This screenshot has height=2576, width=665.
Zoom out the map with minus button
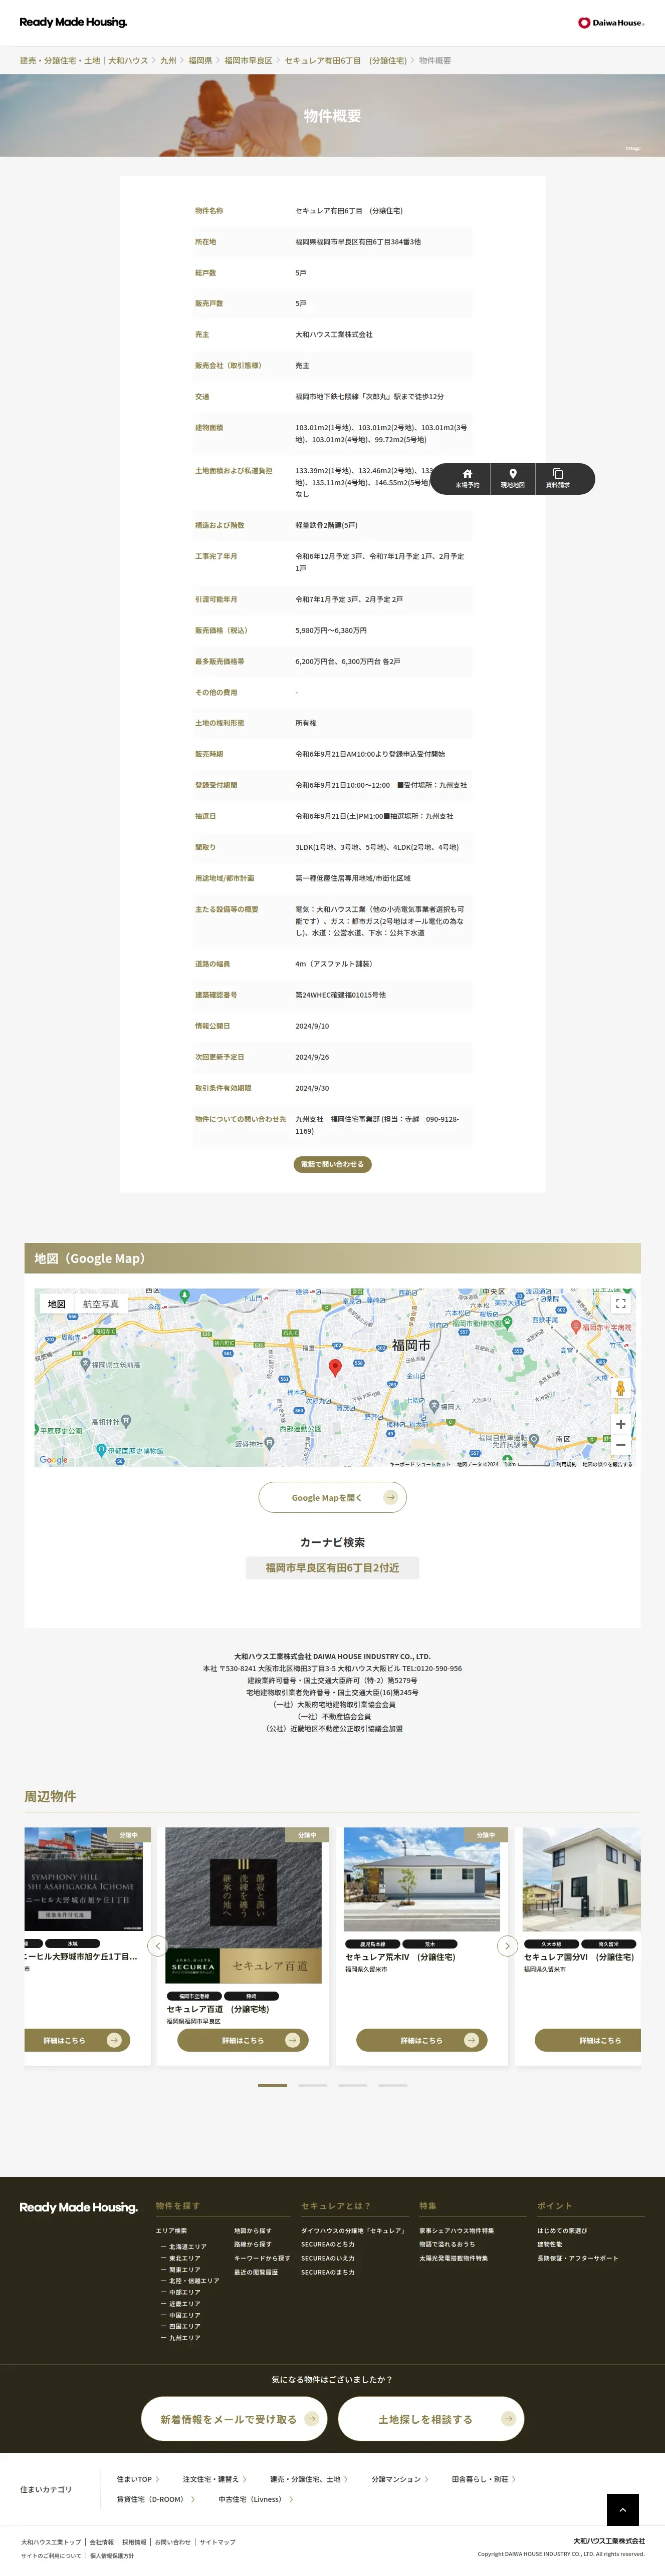[x=620, y=1445]
